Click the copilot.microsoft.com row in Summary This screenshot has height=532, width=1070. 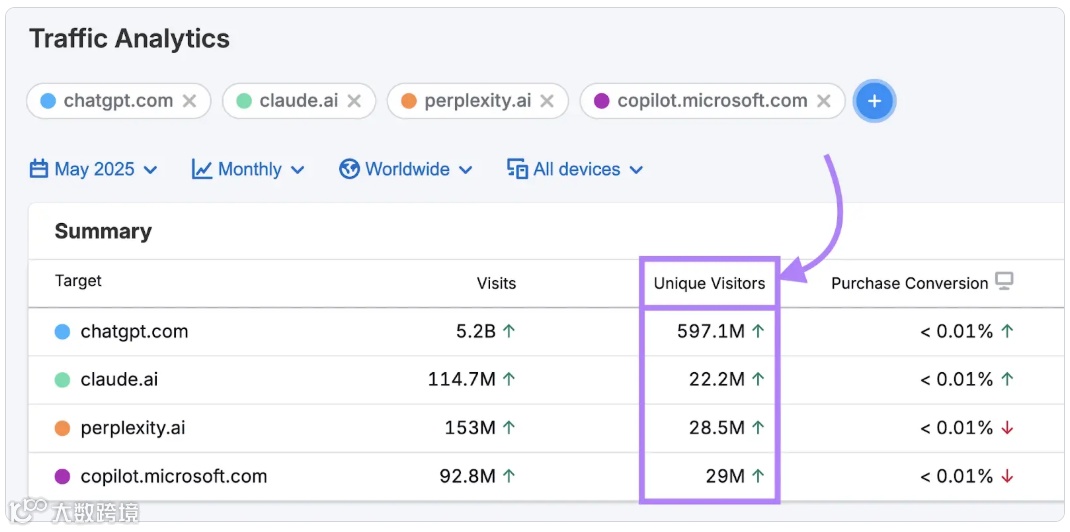pyautogui.click(x=173, y=476)
